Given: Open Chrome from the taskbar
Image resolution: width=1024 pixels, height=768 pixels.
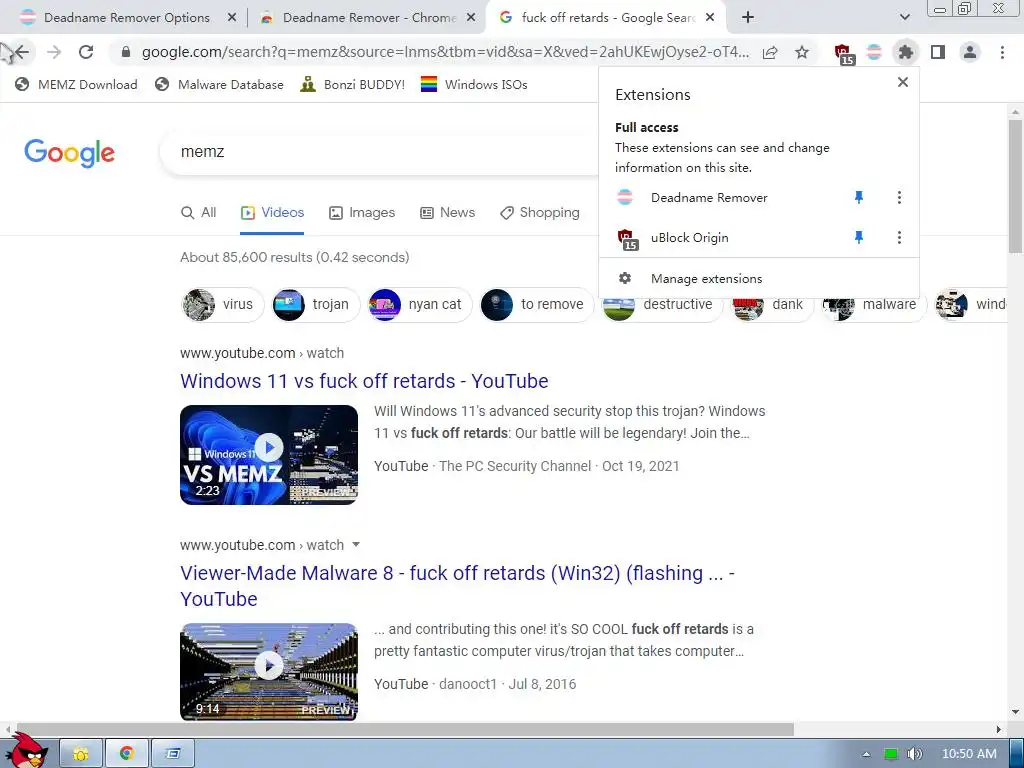Looking at the screenshot, I should 127,754.
